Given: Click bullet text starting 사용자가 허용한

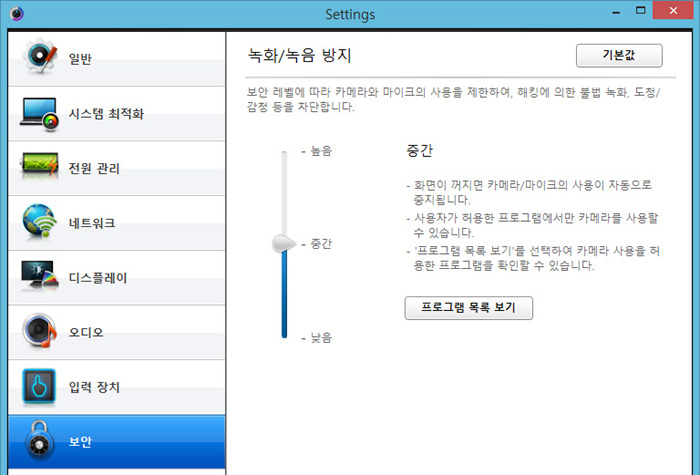Looking at the screenshot, I should pos(533,225).
